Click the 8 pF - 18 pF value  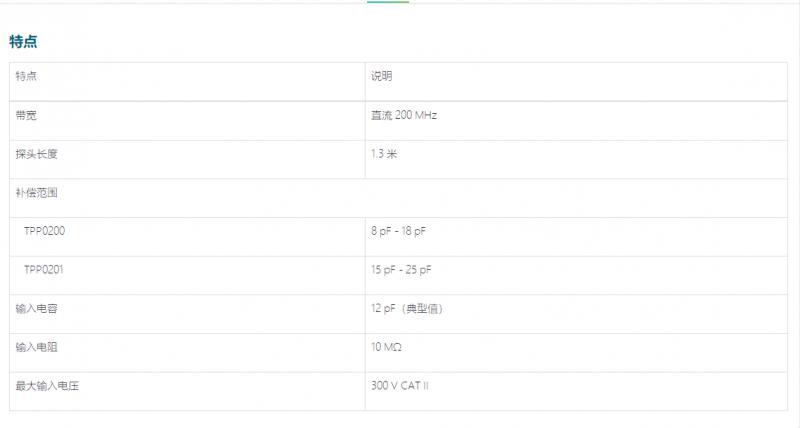click(398, 231)
